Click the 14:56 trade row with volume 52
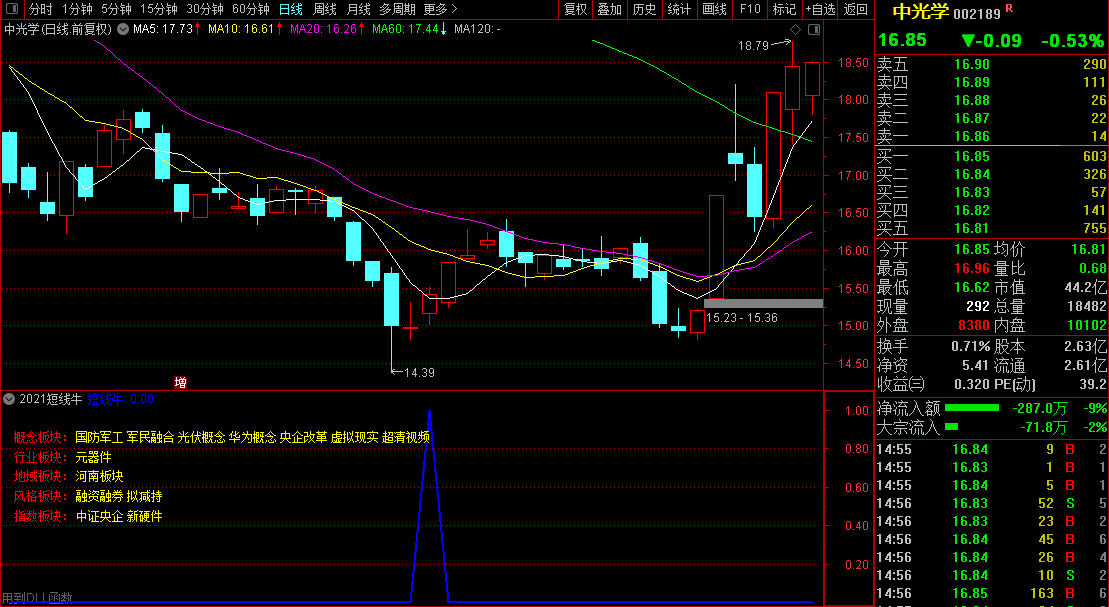Viewport: 1109px width, 607px height. click(992, 503)
